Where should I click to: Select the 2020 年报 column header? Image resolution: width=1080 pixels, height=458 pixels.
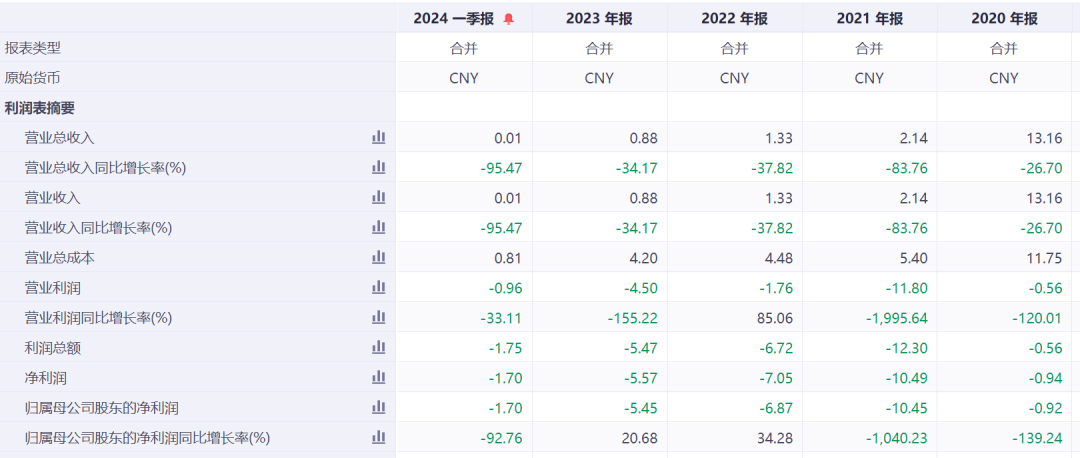point(1004,18)
